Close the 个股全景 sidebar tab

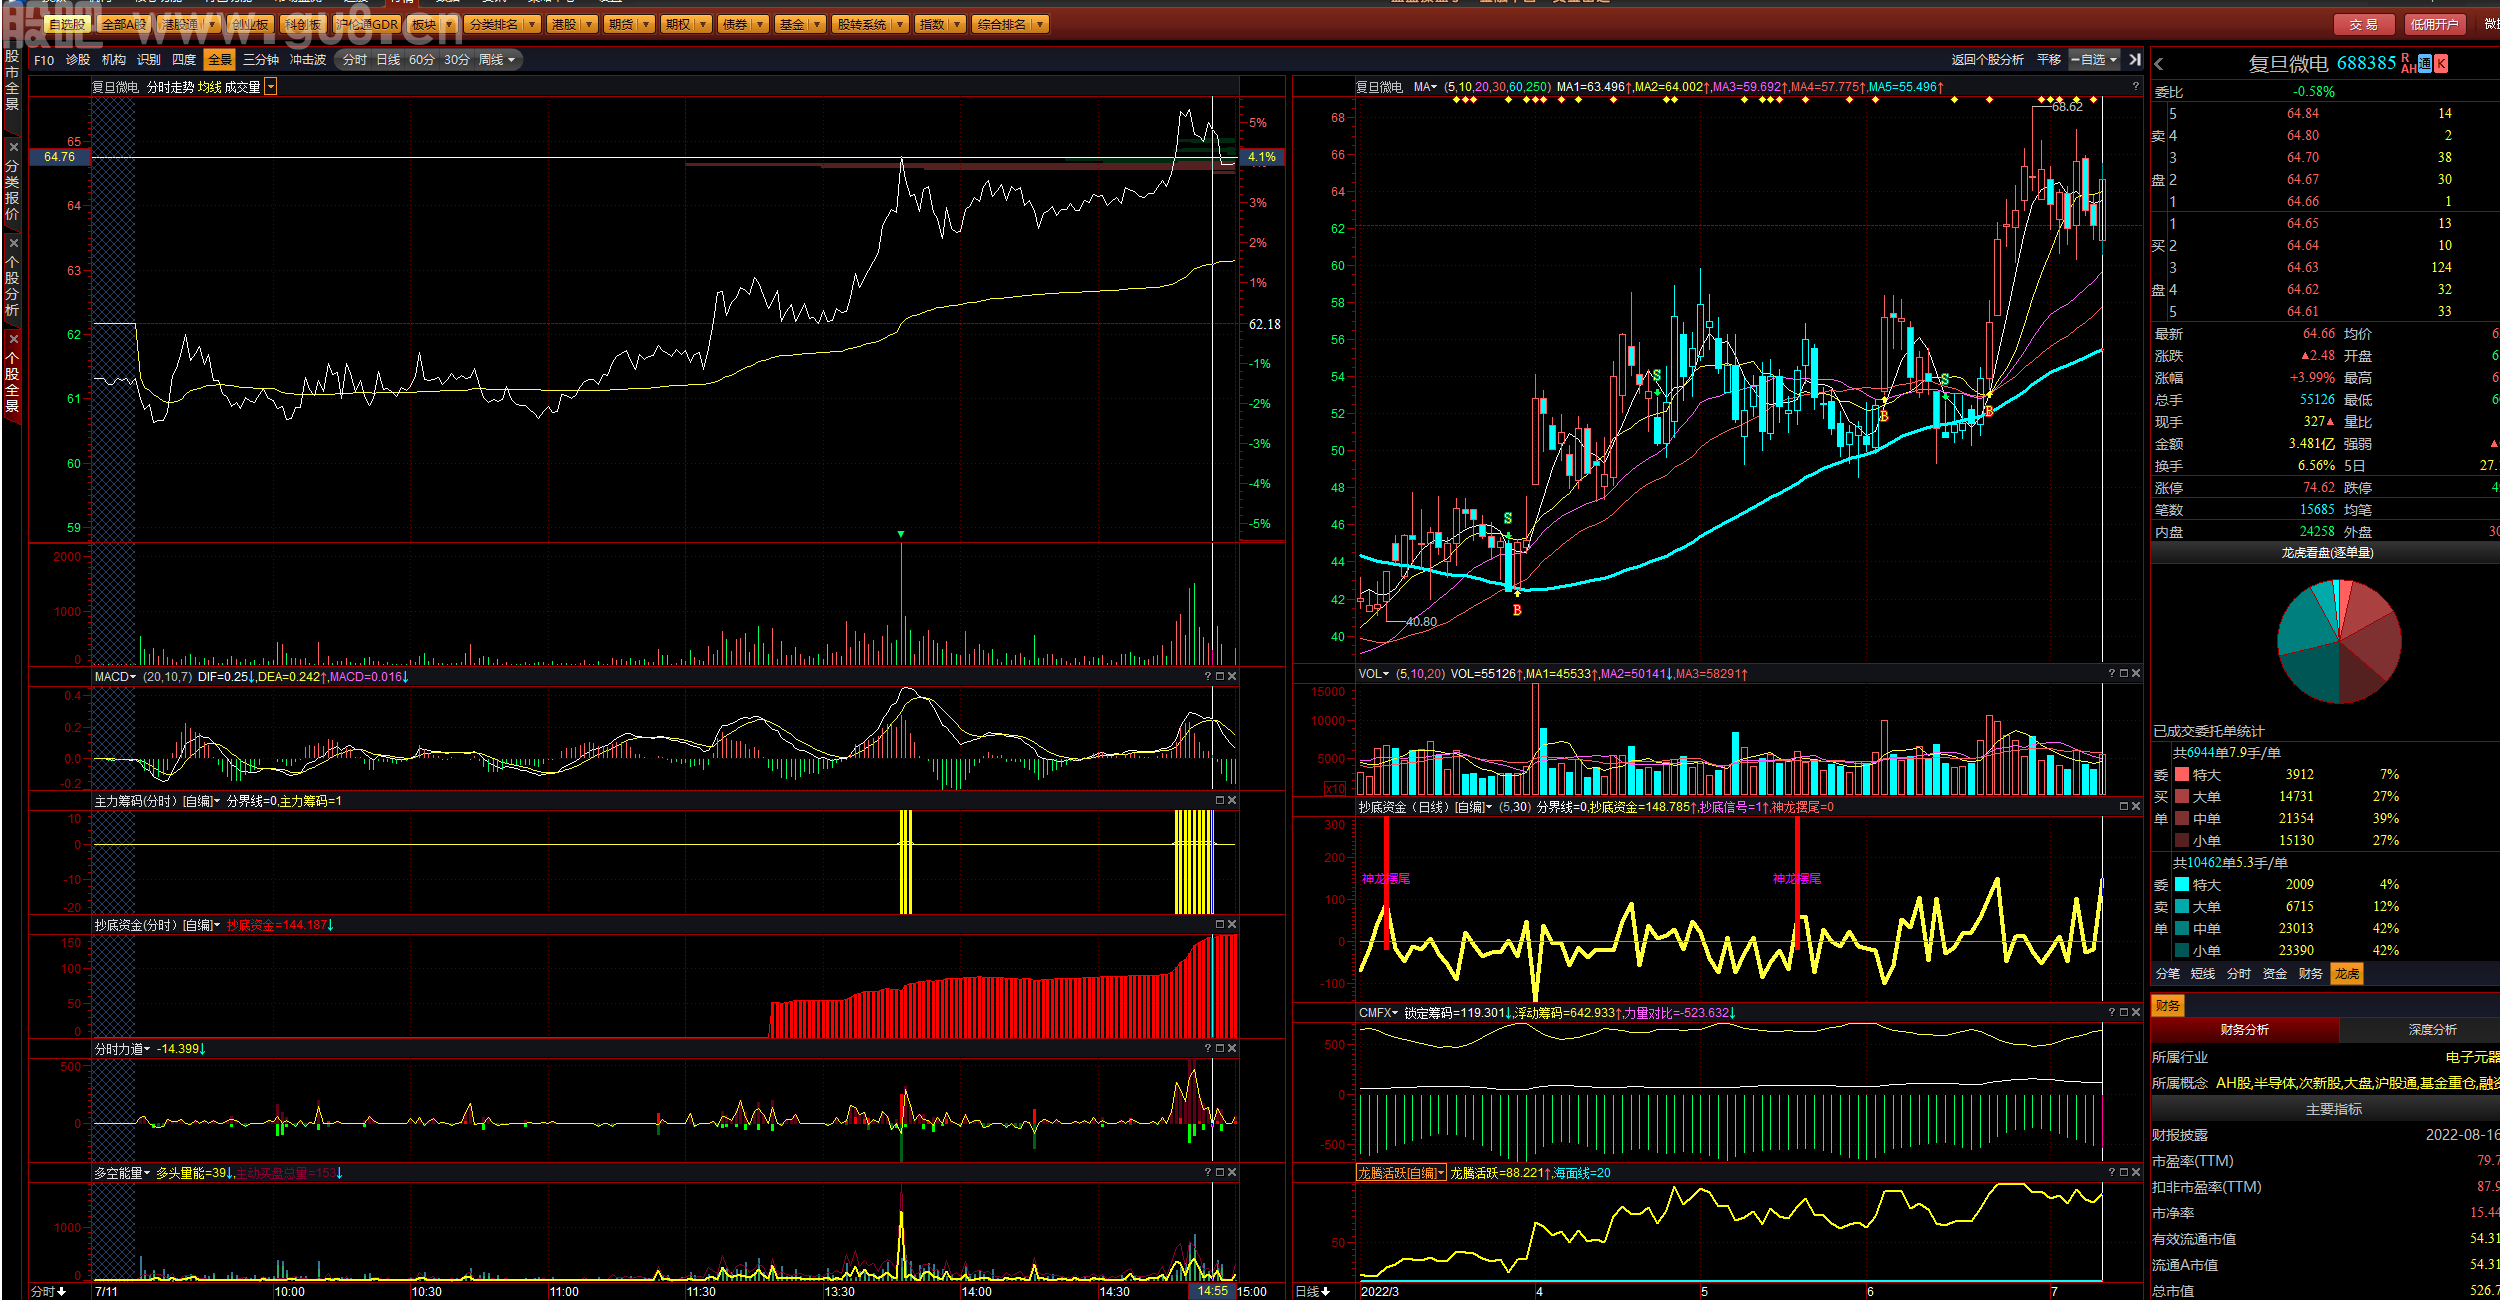point(13,339)
